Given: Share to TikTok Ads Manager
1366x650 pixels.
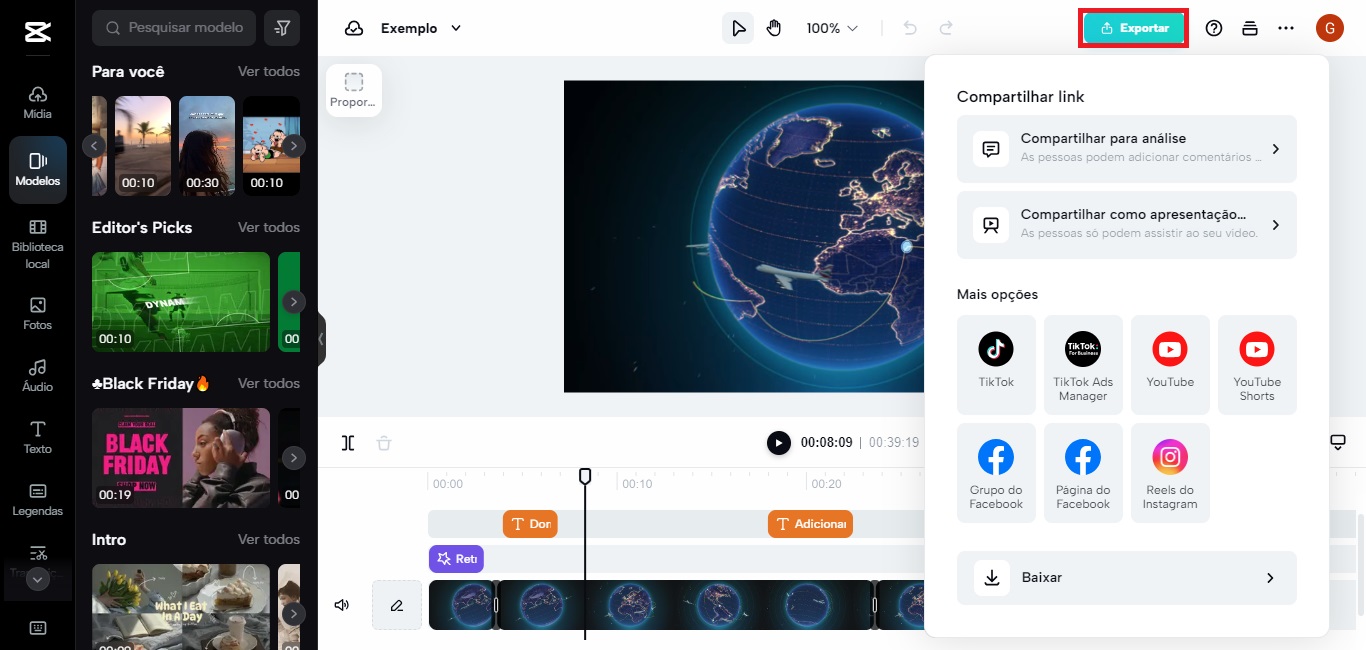Looking at the screenshot, I should coord(1083,364).
